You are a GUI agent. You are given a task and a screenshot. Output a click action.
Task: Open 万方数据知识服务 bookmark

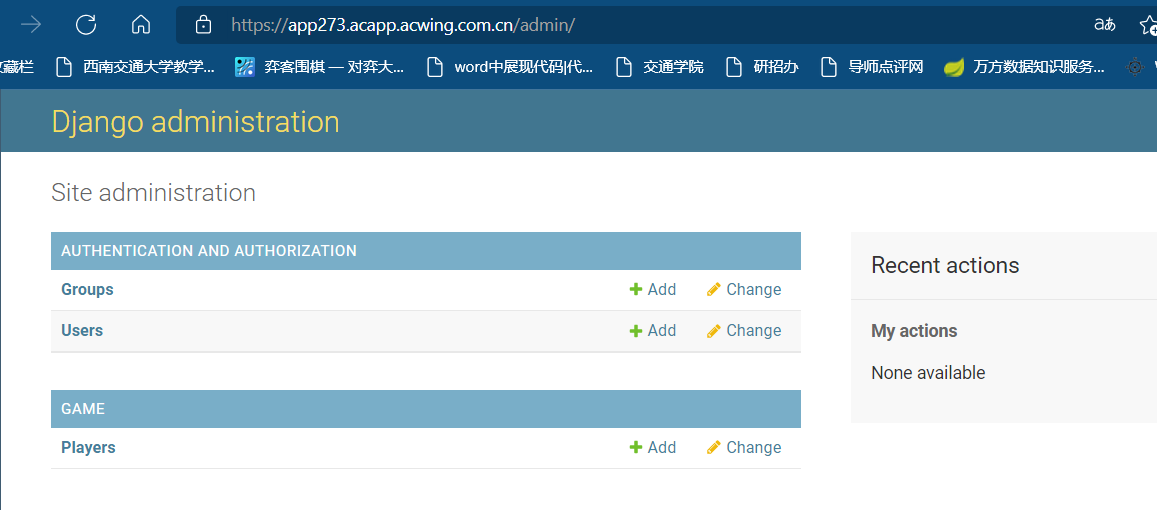(x=1025, y=67)
